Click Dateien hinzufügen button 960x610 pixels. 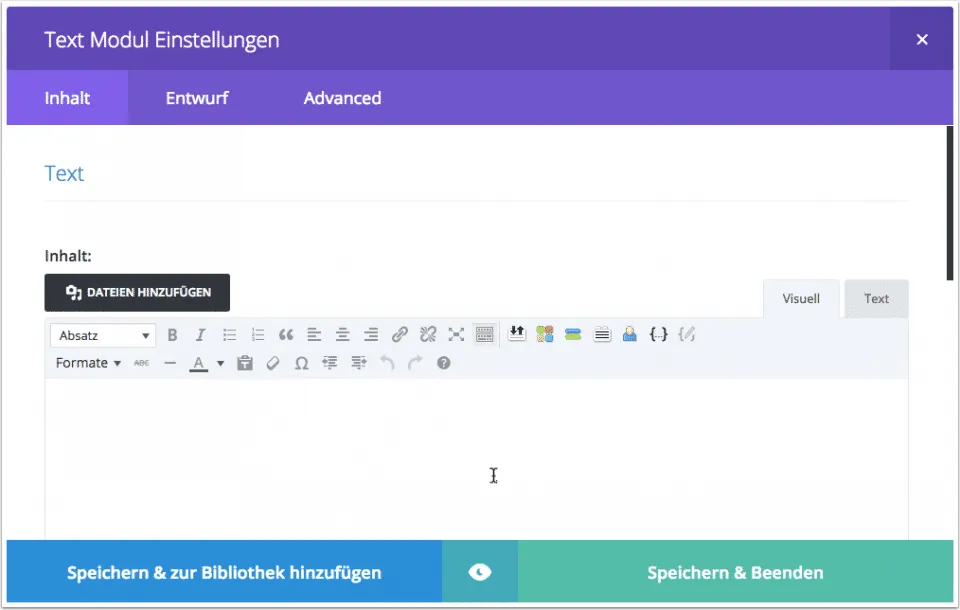[x=137, y=292]
